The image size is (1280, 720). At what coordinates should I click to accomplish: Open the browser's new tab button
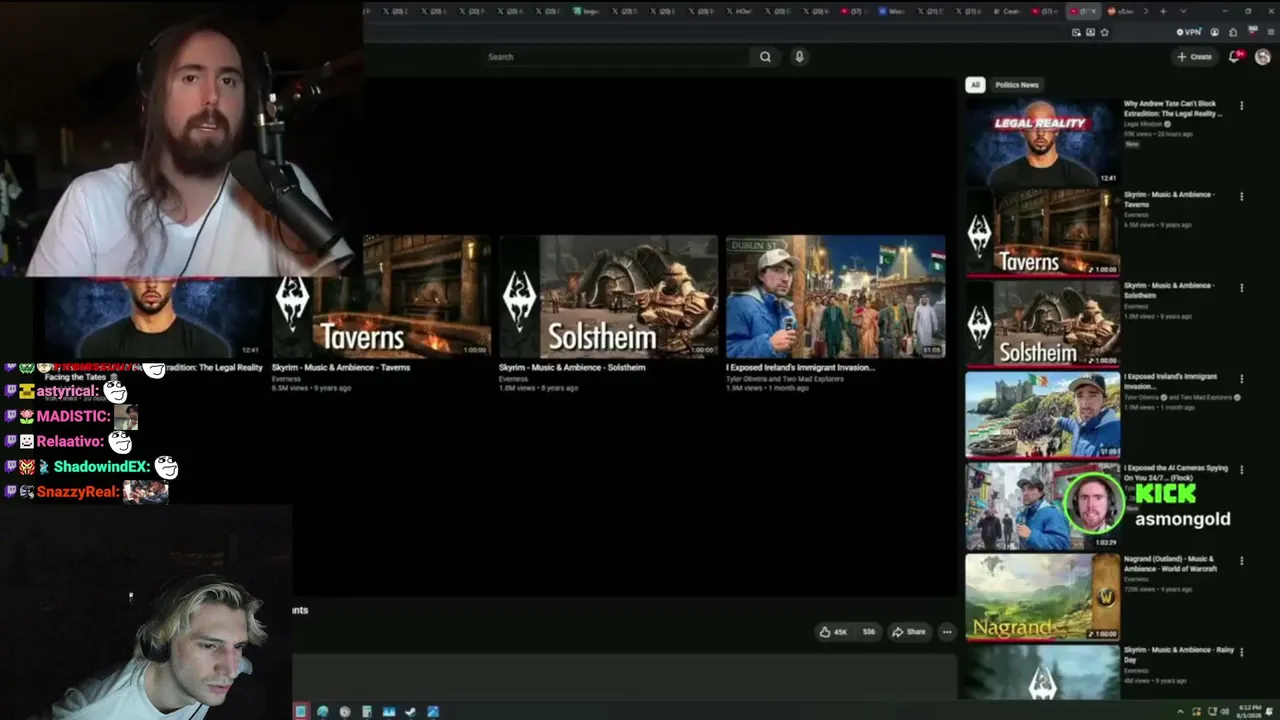[1162, 11]
